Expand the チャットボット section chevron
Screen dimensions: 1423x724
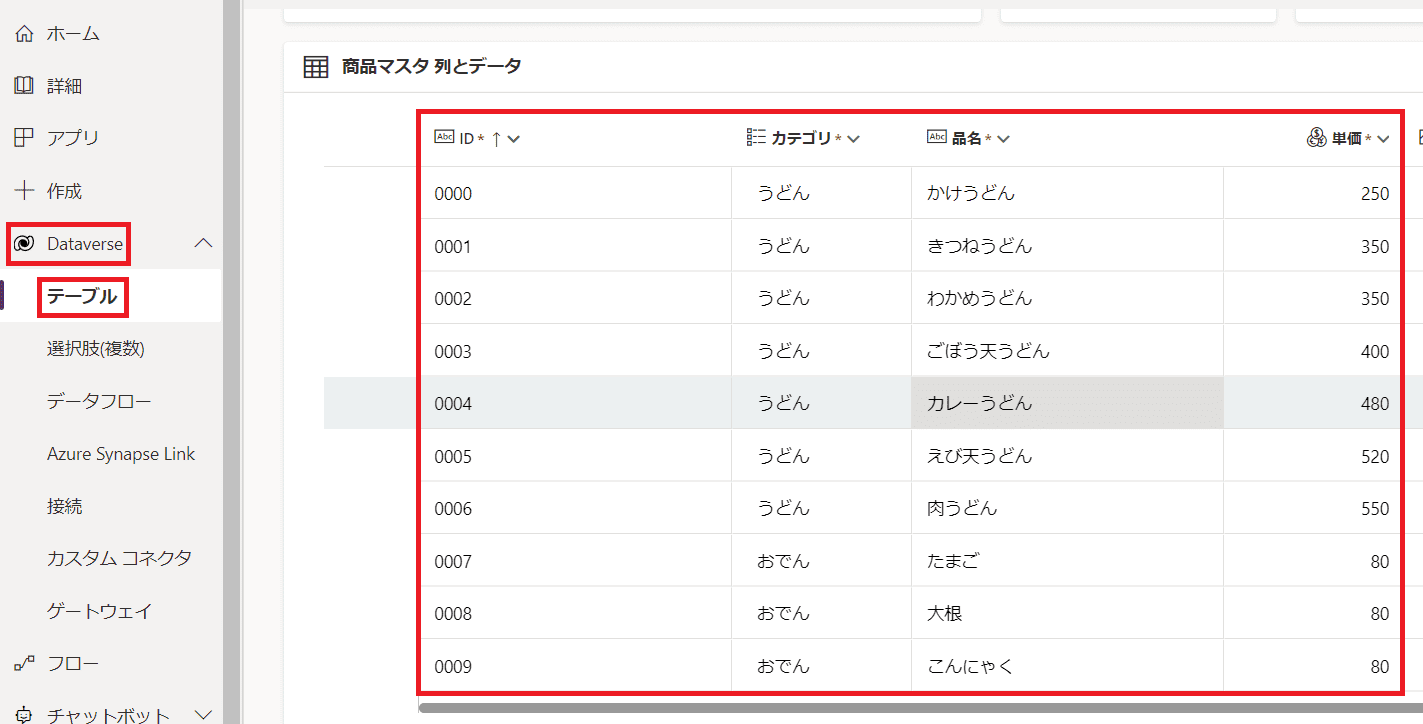point(203,714)
